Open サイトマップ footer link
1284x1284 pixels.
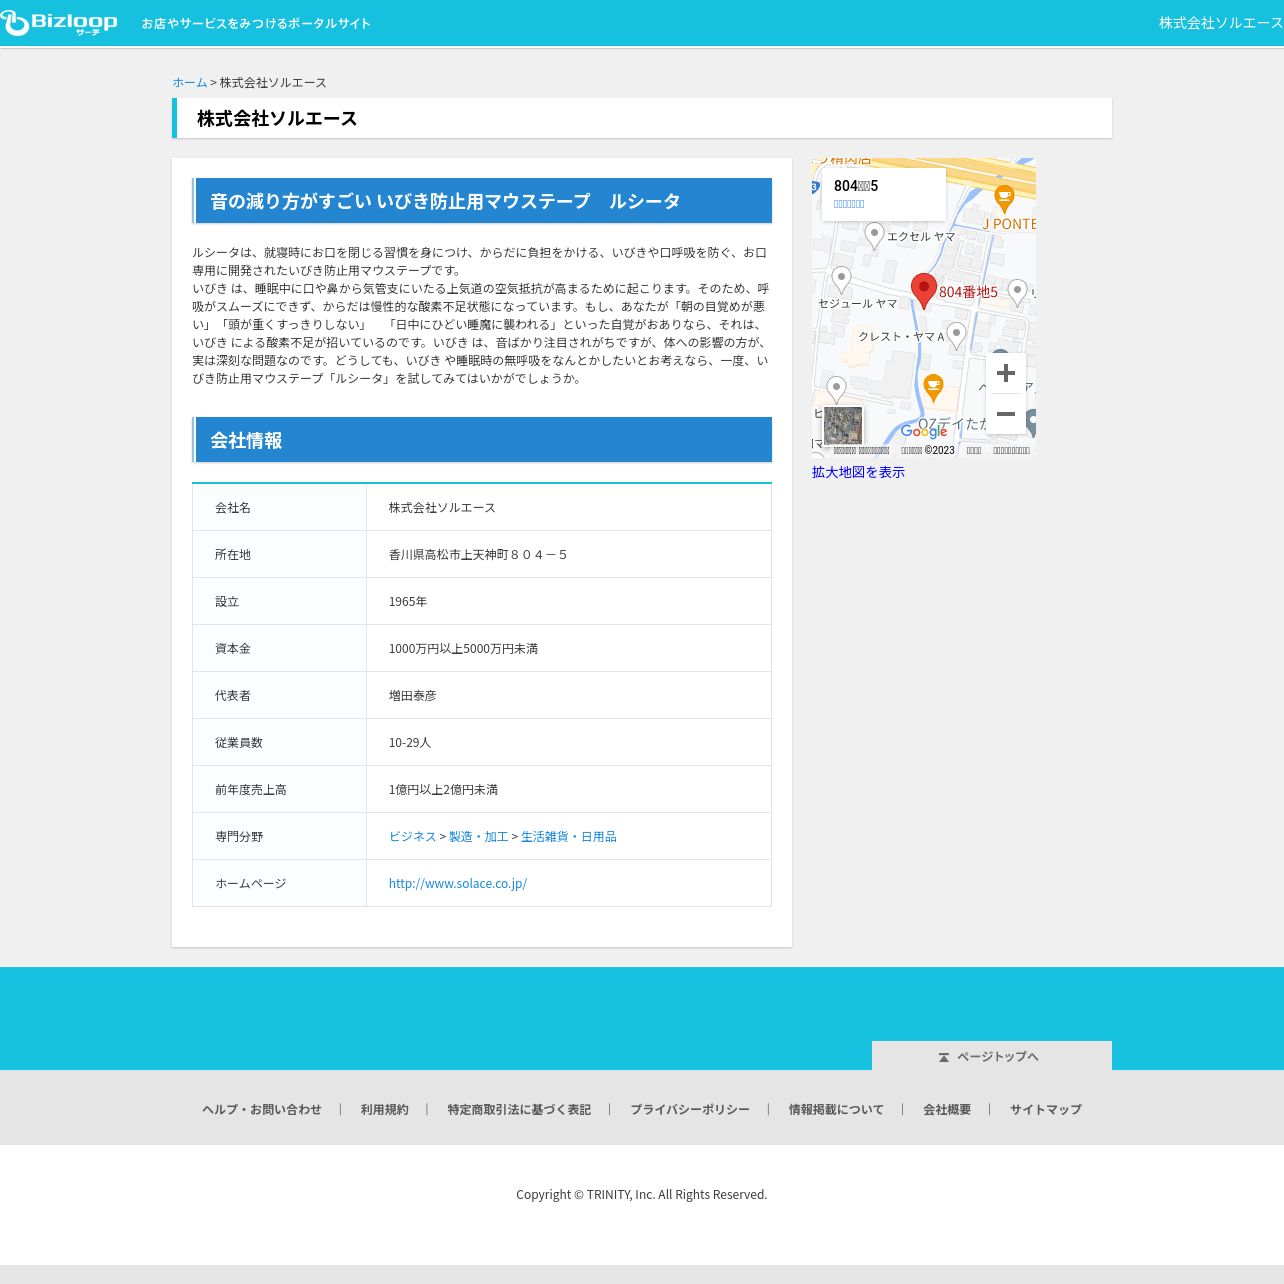[x=1046, y=1109]
